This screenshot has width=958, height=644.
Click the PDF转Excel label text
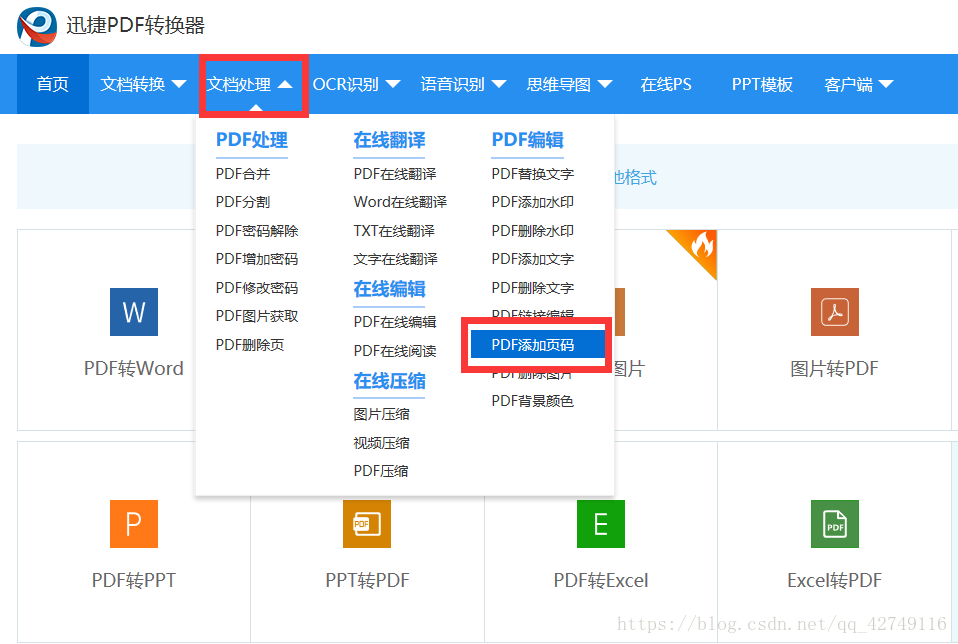[x=601, y=580]
